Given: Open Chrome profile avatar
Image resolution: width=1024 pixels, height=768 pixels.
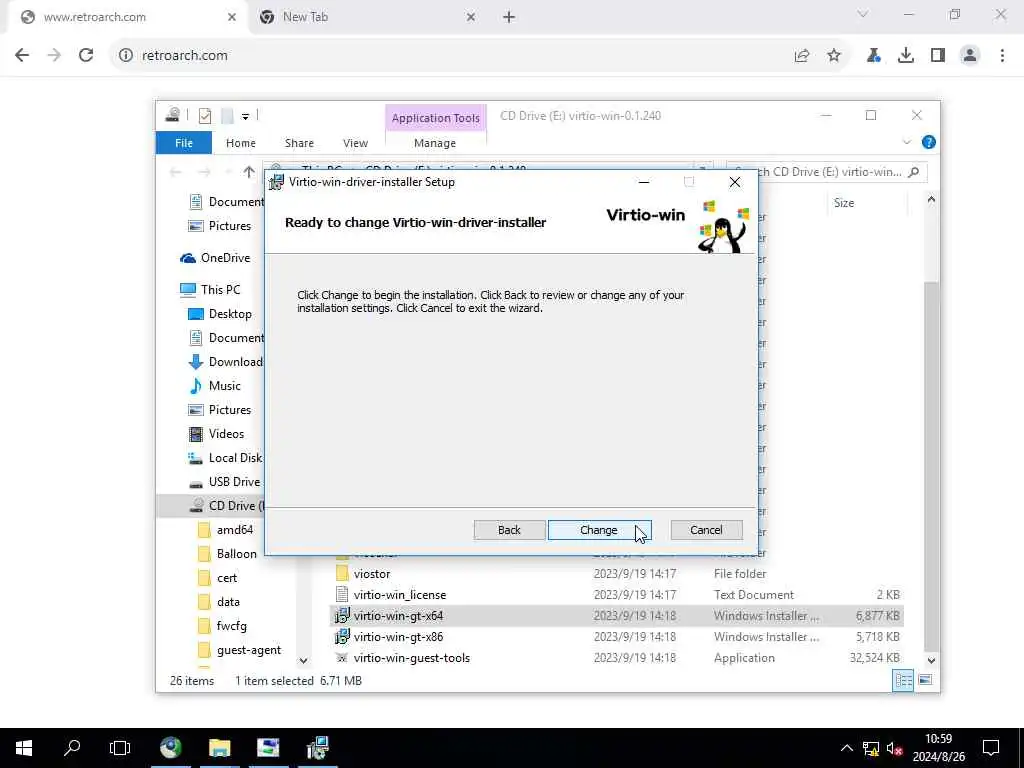Looking at the screenshot, I should (970, 56).
